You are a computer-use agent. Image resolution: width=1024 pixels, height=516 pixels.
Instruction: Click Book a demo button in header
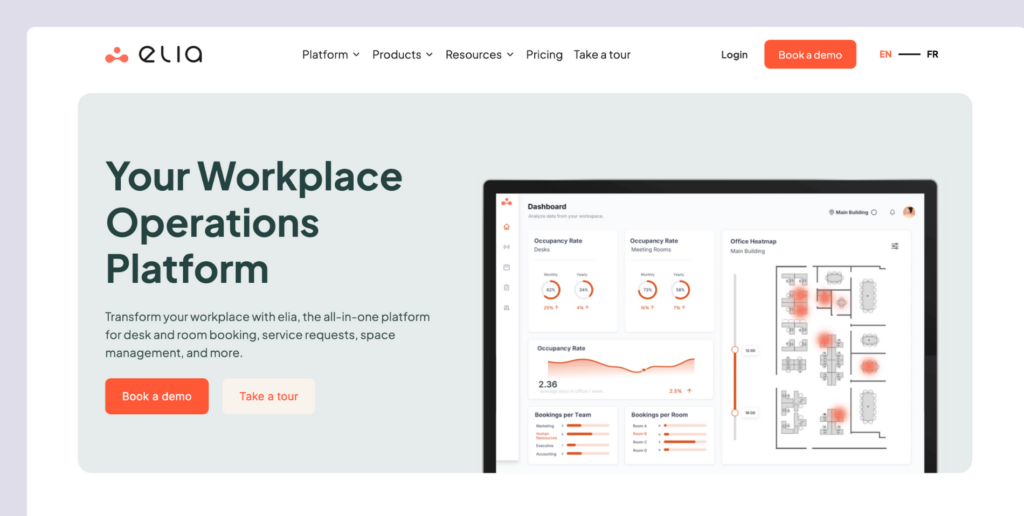[810, 54]
